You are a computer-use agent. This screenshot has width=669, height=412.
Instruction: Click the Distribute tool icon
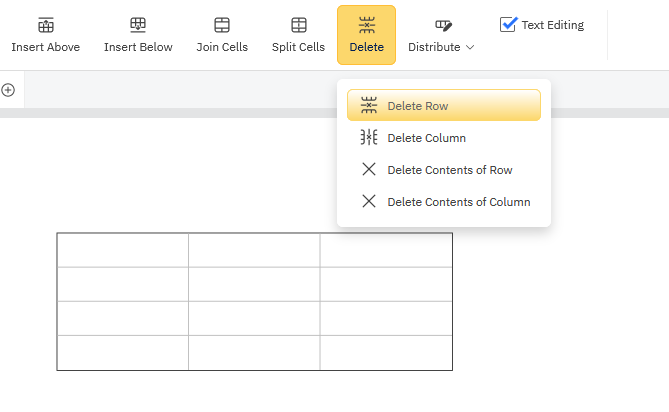pos(443,25)
